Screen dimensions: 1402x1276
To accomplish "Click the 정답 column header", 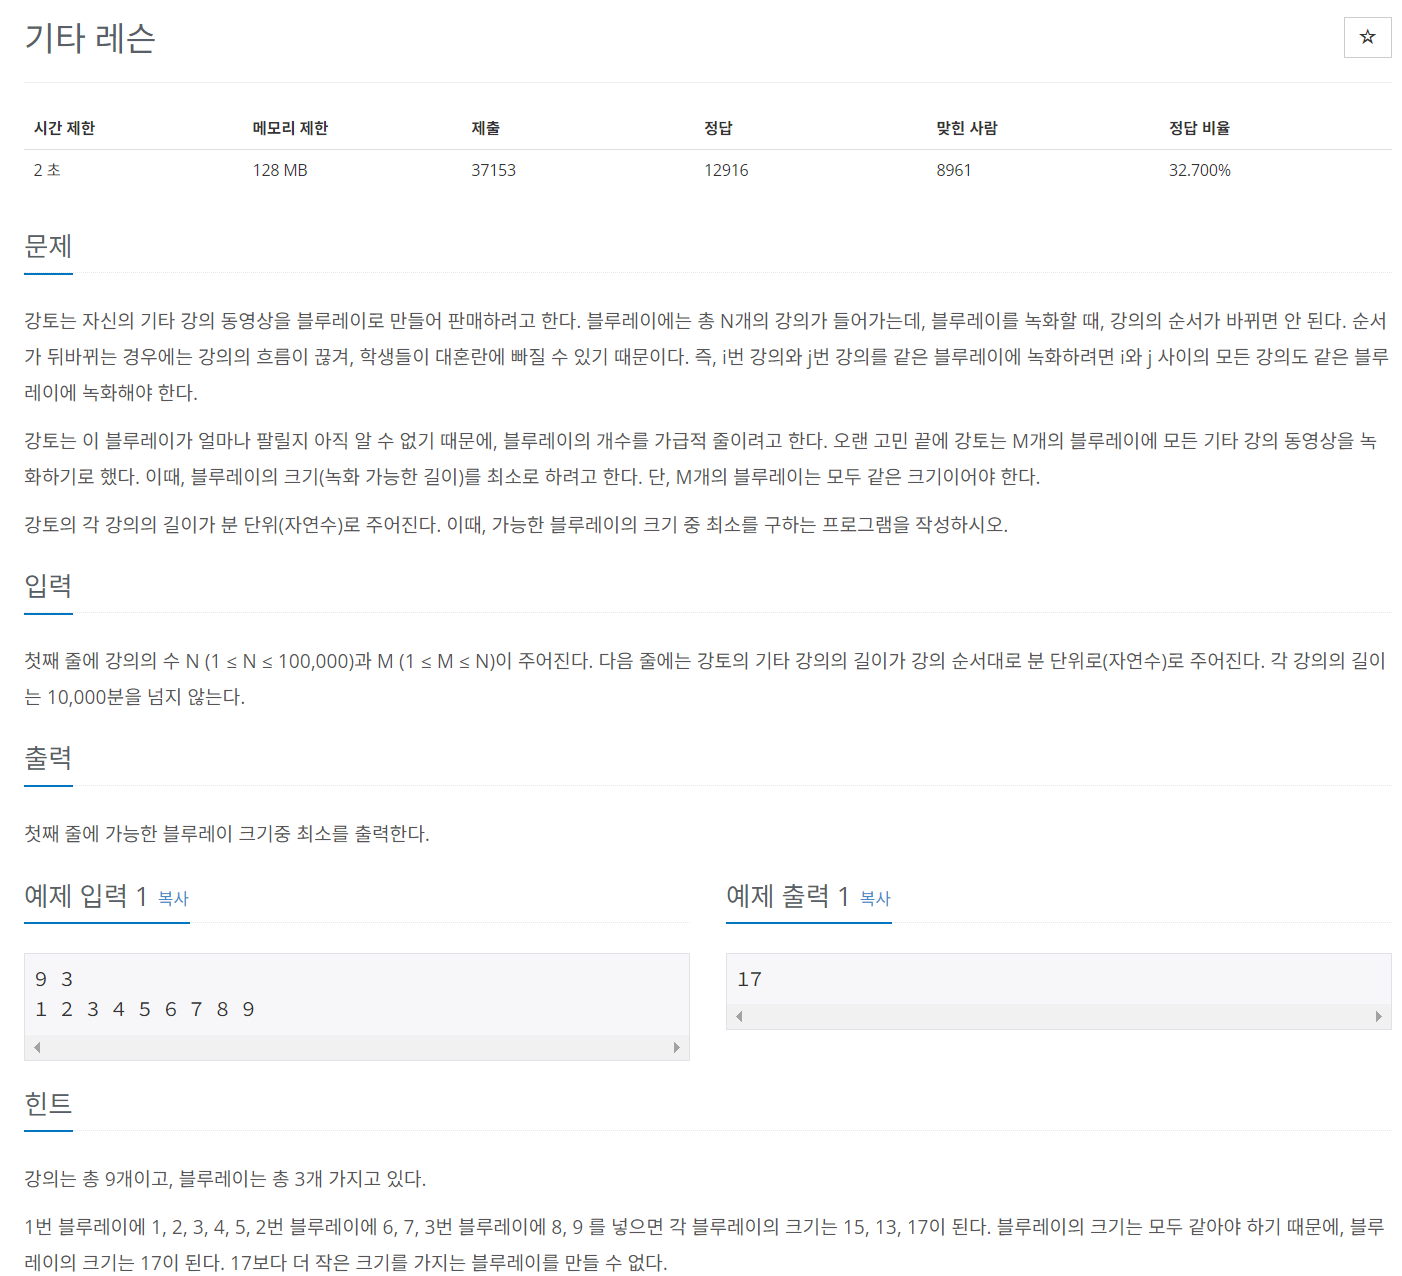I will [718, 128].
